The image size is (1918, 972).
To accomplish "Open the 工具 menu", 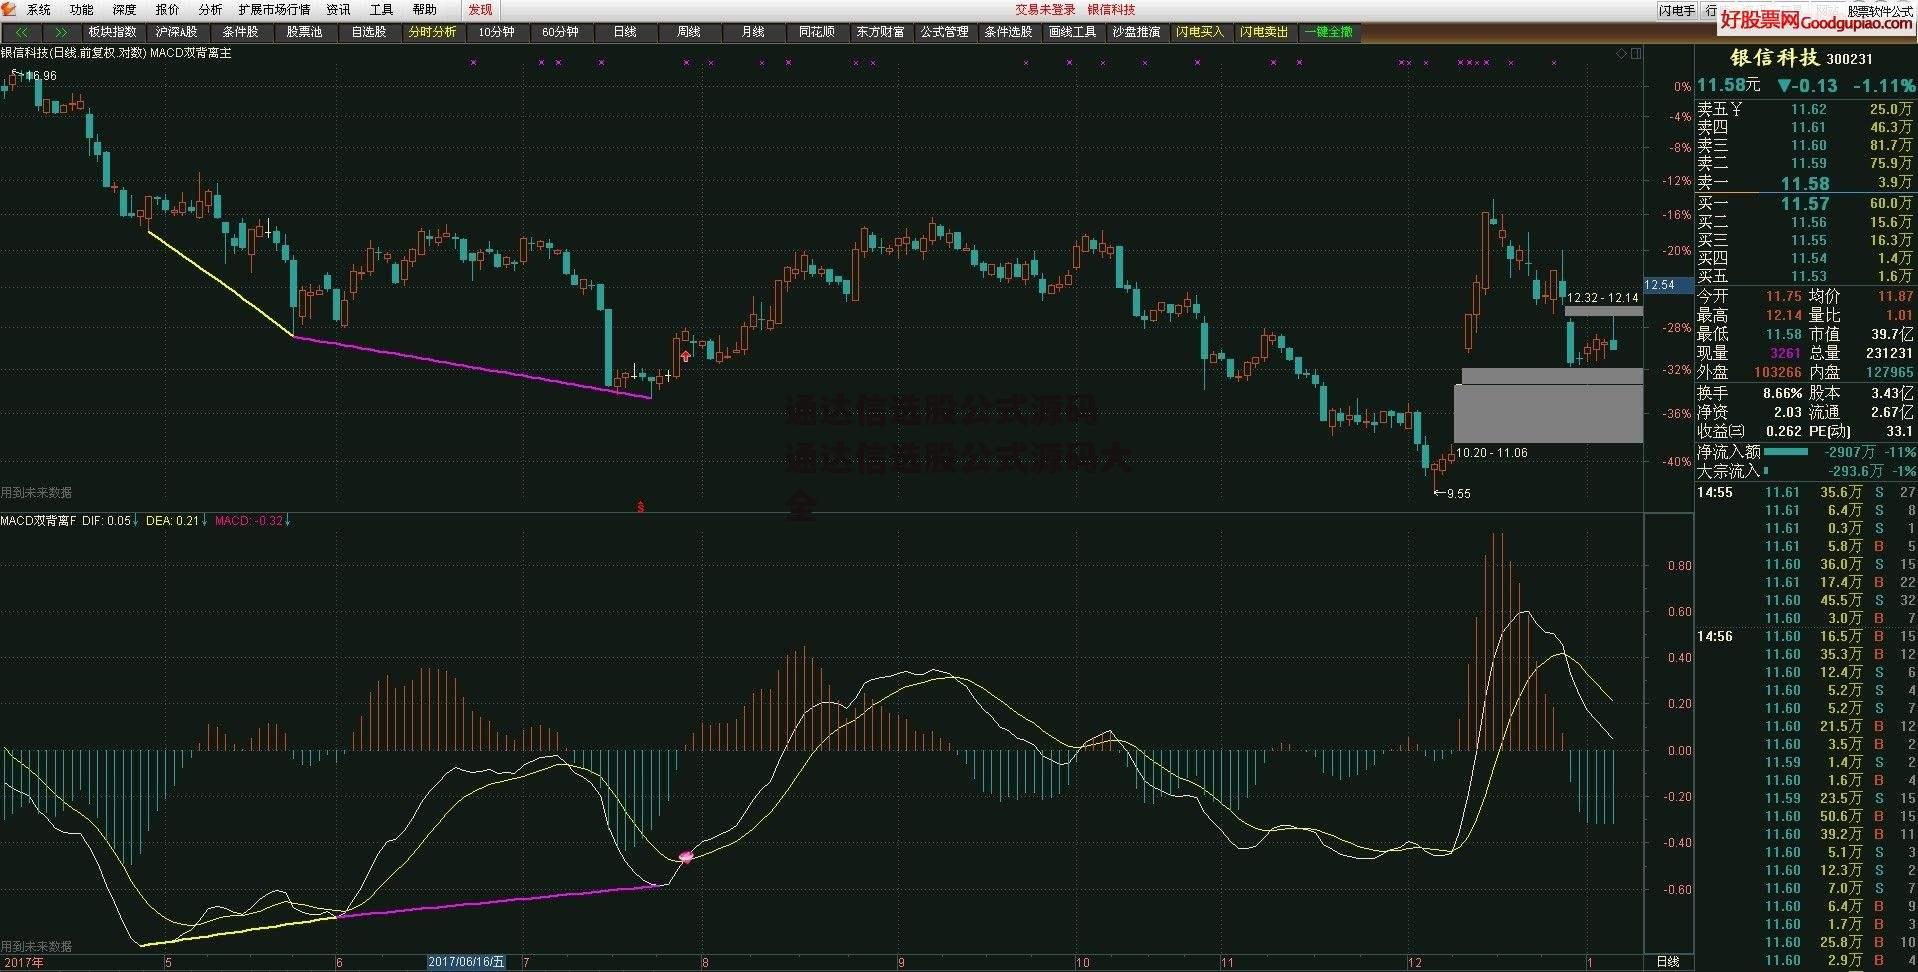I will click(382, 10).
